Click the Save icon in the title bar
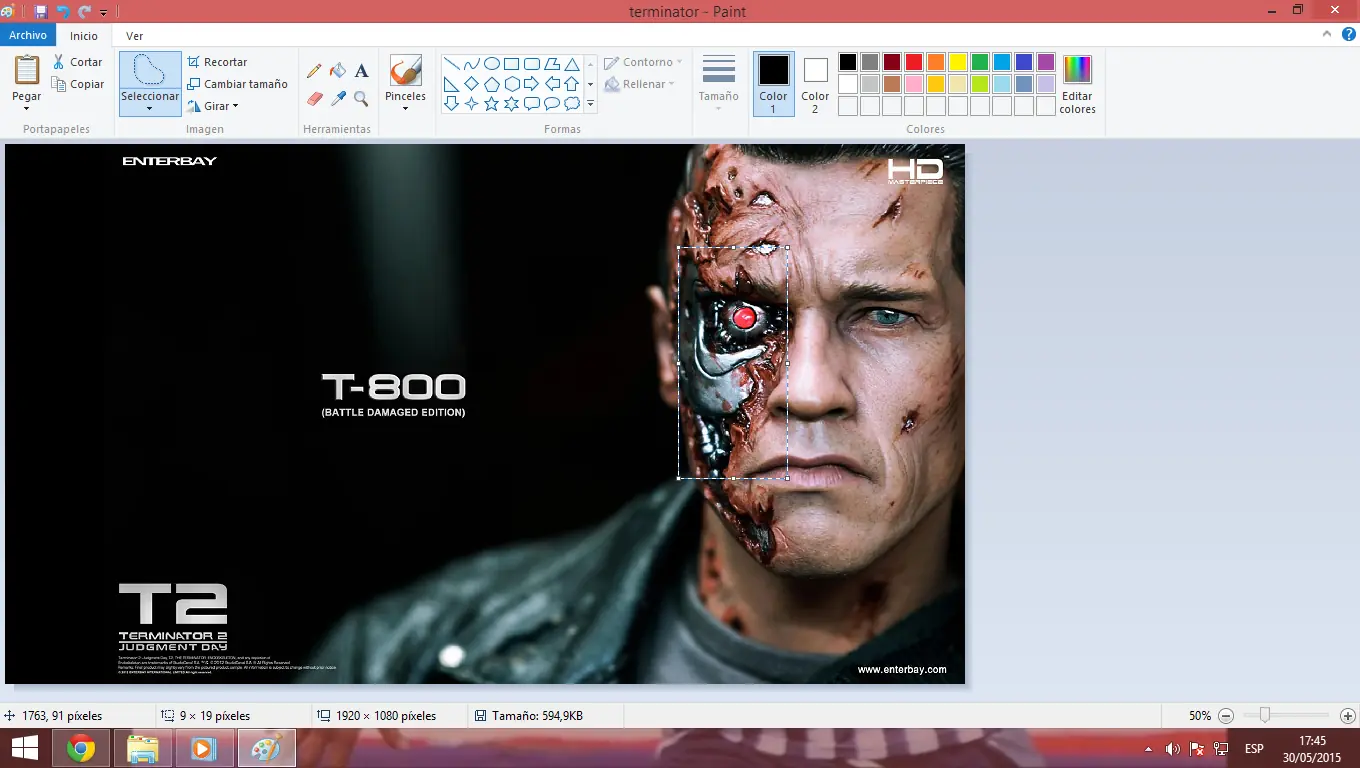This screenshot has height=768, width=1360. click(x=41, y=11)
